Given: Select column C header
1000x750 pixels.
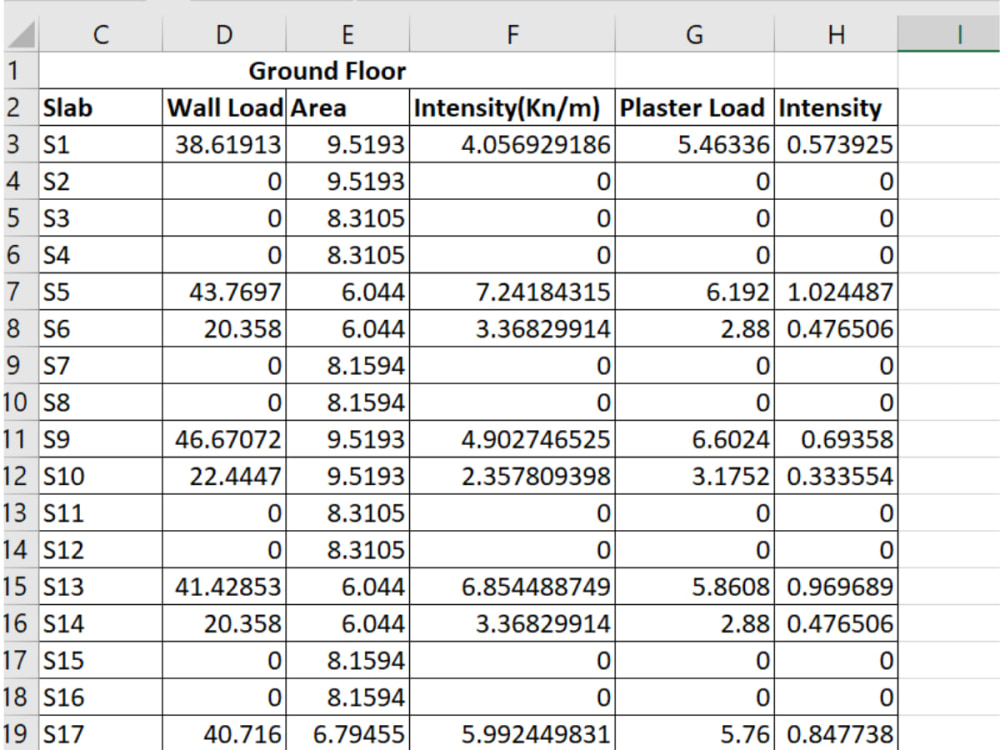Looking at the screenshot, I should tap(101, 34).
